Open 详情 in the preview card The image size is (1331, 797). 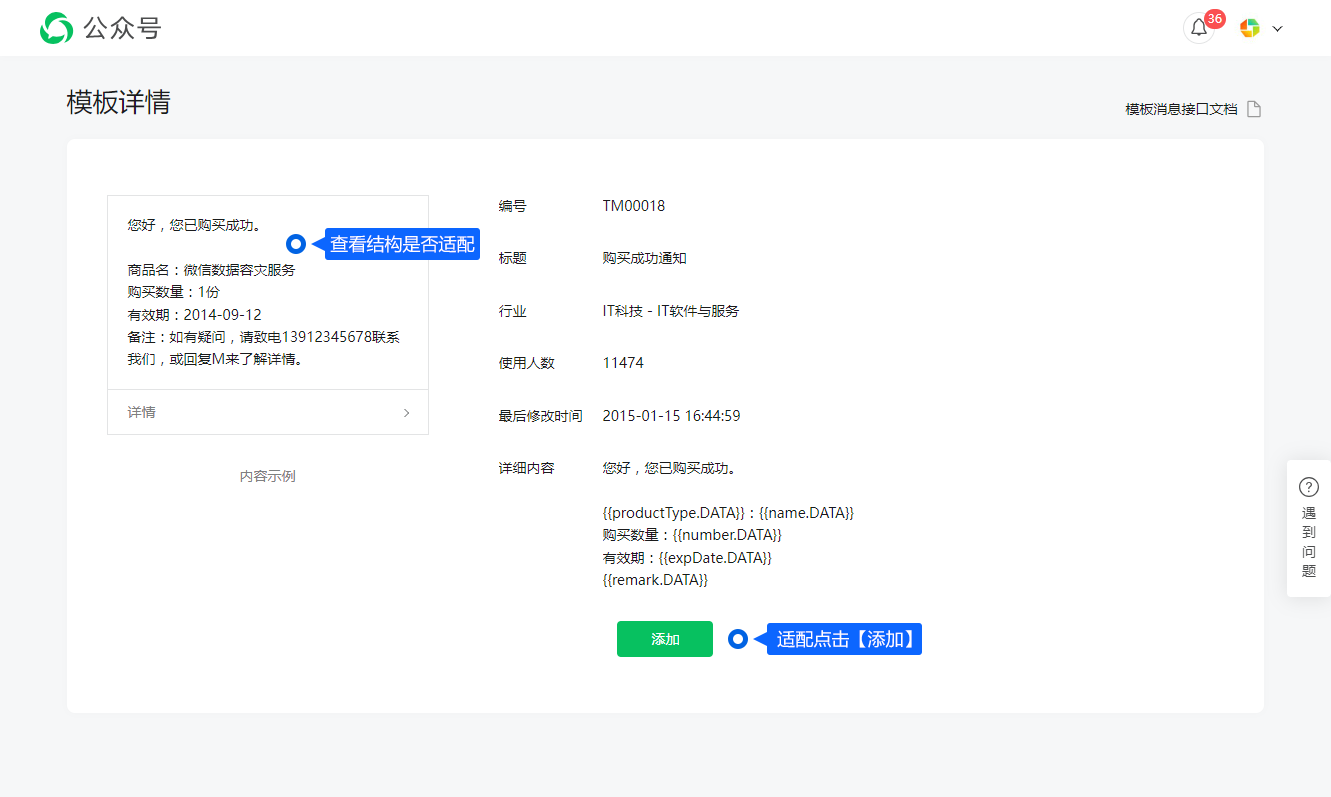click(x=142, y=412)
